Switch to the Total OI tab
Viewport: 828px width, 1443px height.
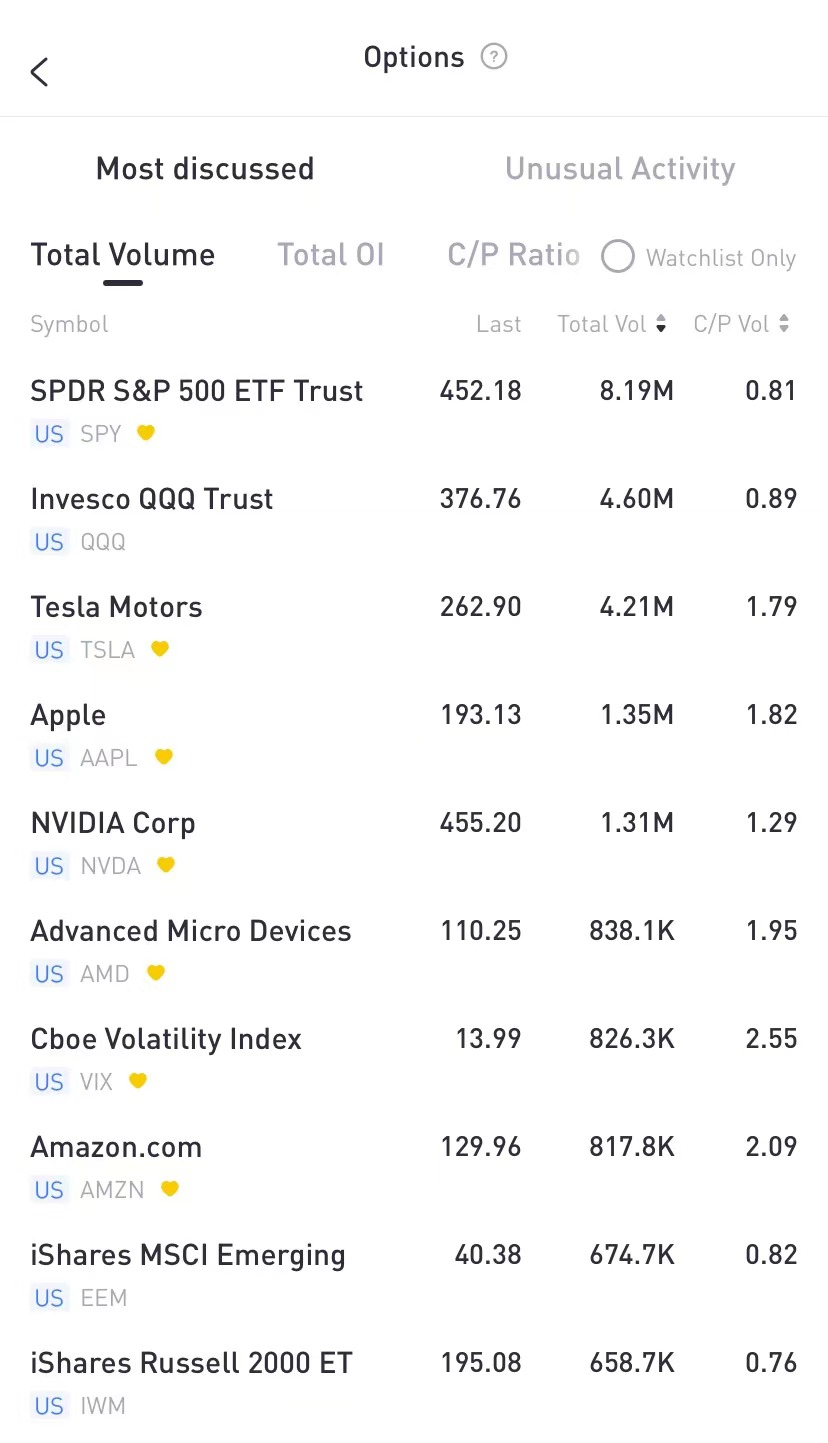point(330,255)
